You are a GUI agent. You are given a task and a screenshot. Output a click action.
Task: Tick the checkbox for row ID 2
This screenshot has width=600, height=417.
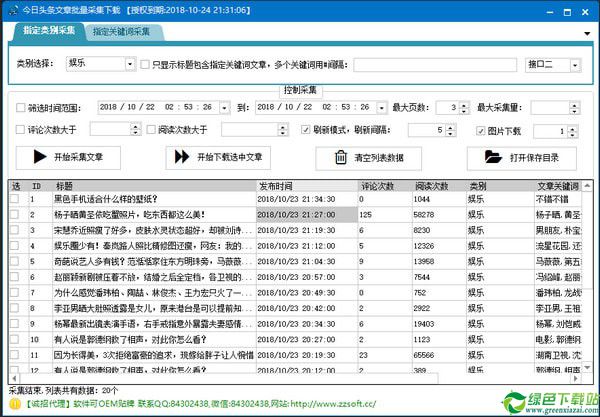(15, 214)
